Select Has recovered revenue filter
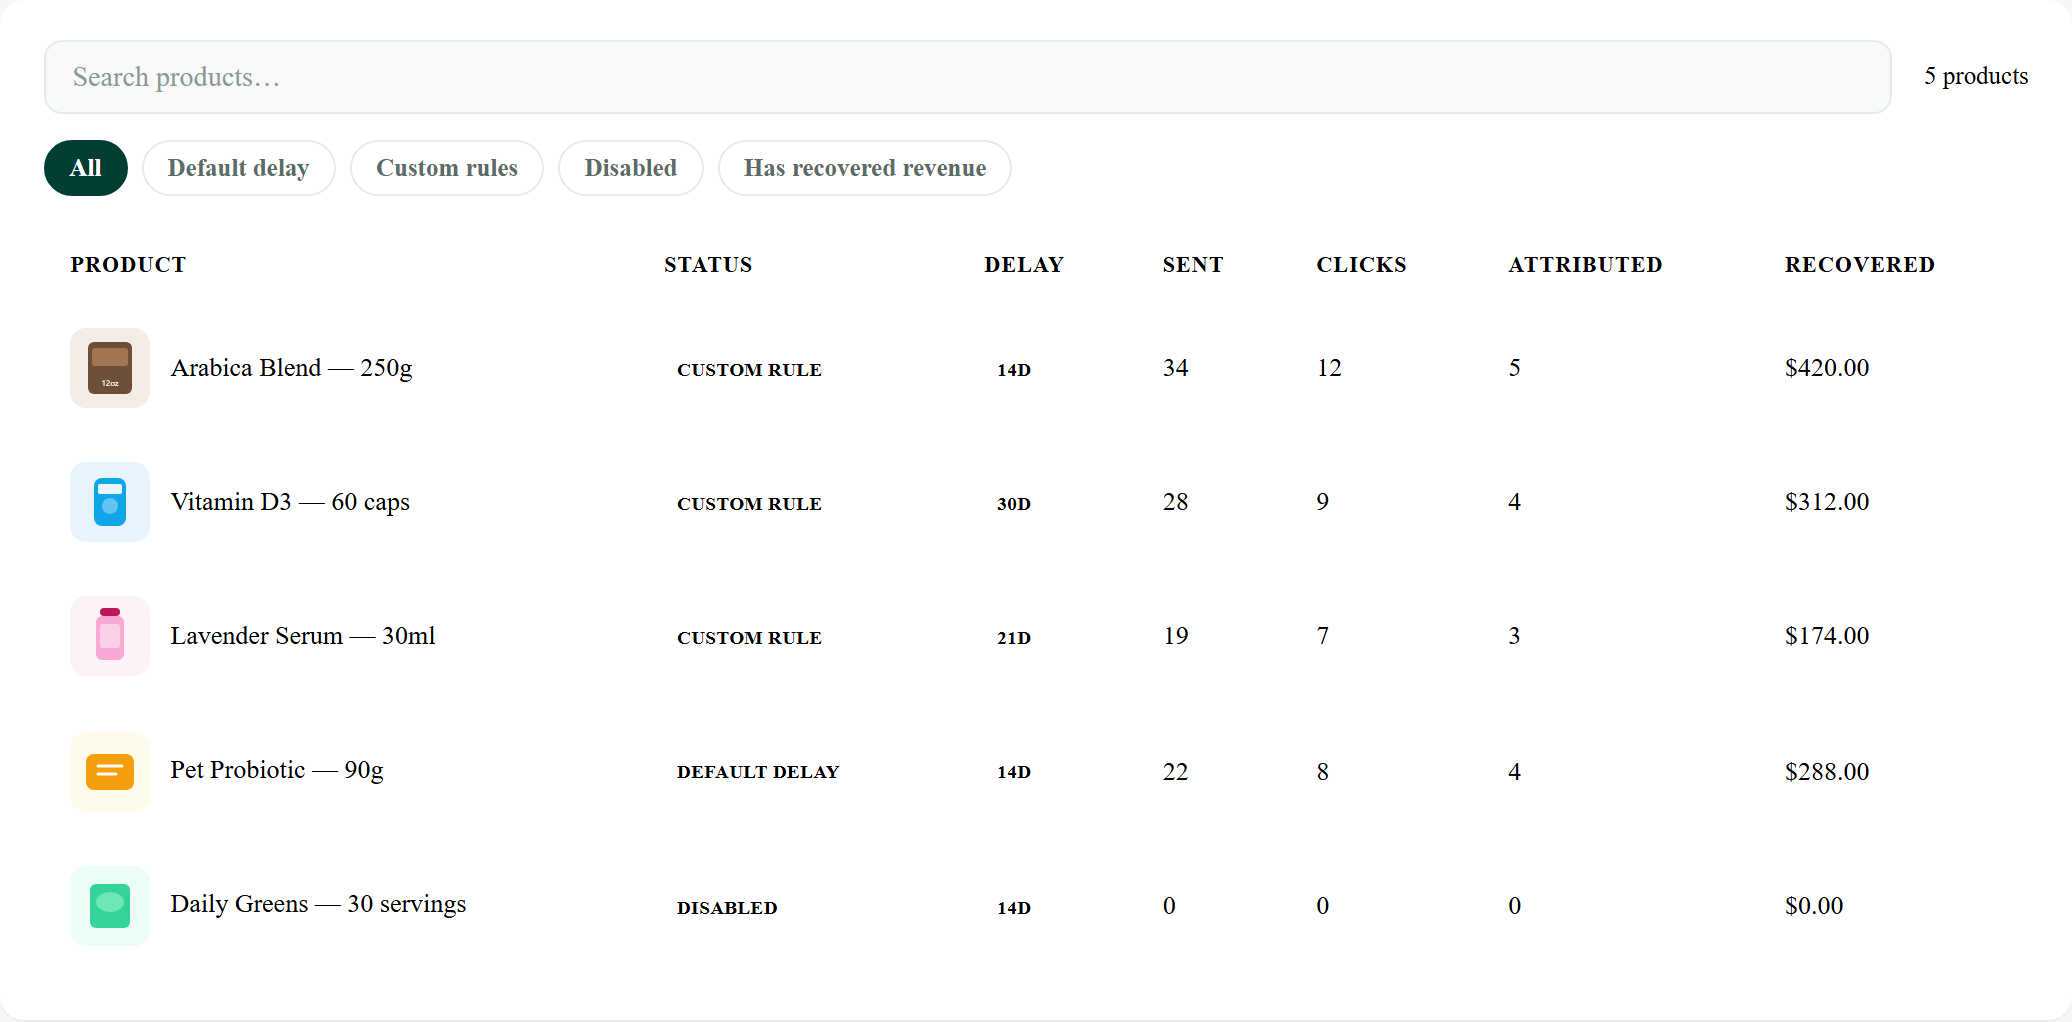 click(865, 168)
